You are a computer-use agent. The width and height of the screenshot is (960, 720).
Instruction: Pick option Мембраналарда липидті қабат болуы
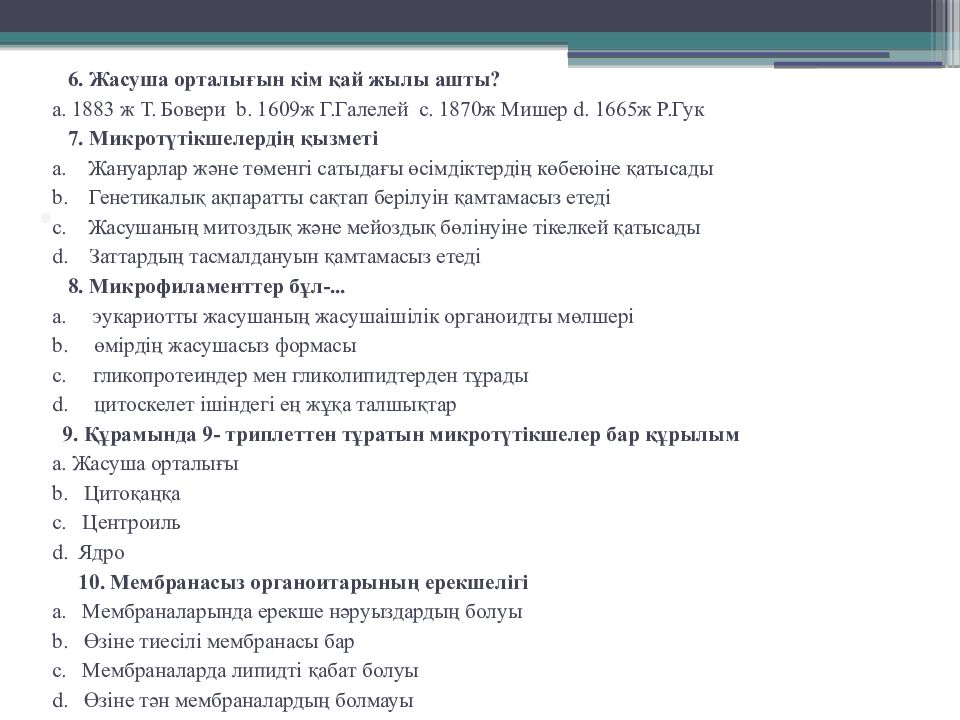235,671
